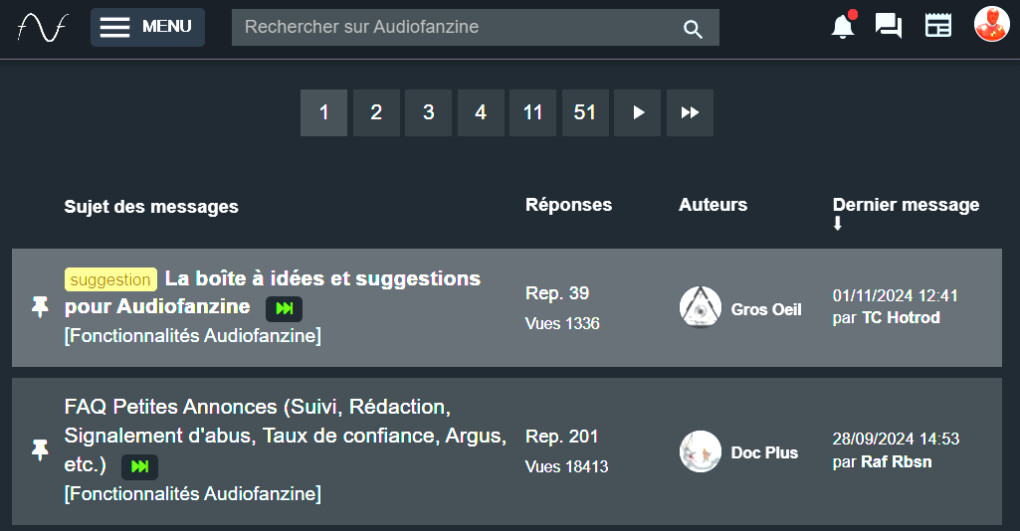Skip to last page double arrow
The image size is (1020, 531).
690,113
